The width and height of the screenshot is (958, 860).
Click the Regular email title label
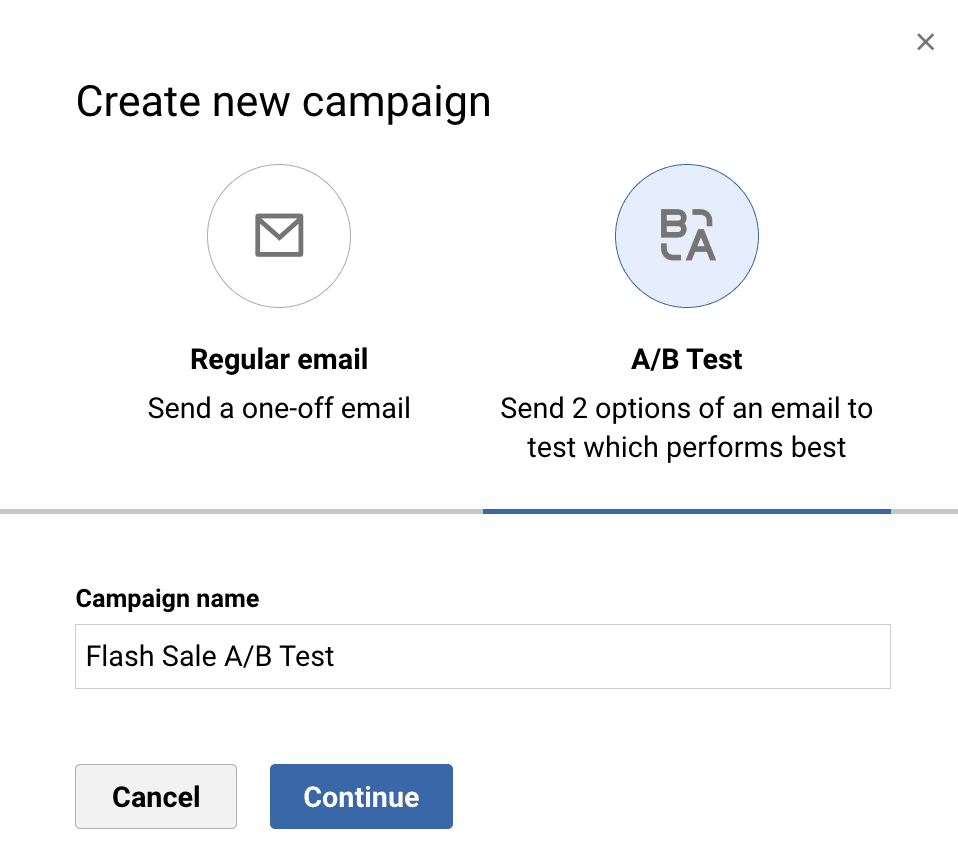pos(279,359)
